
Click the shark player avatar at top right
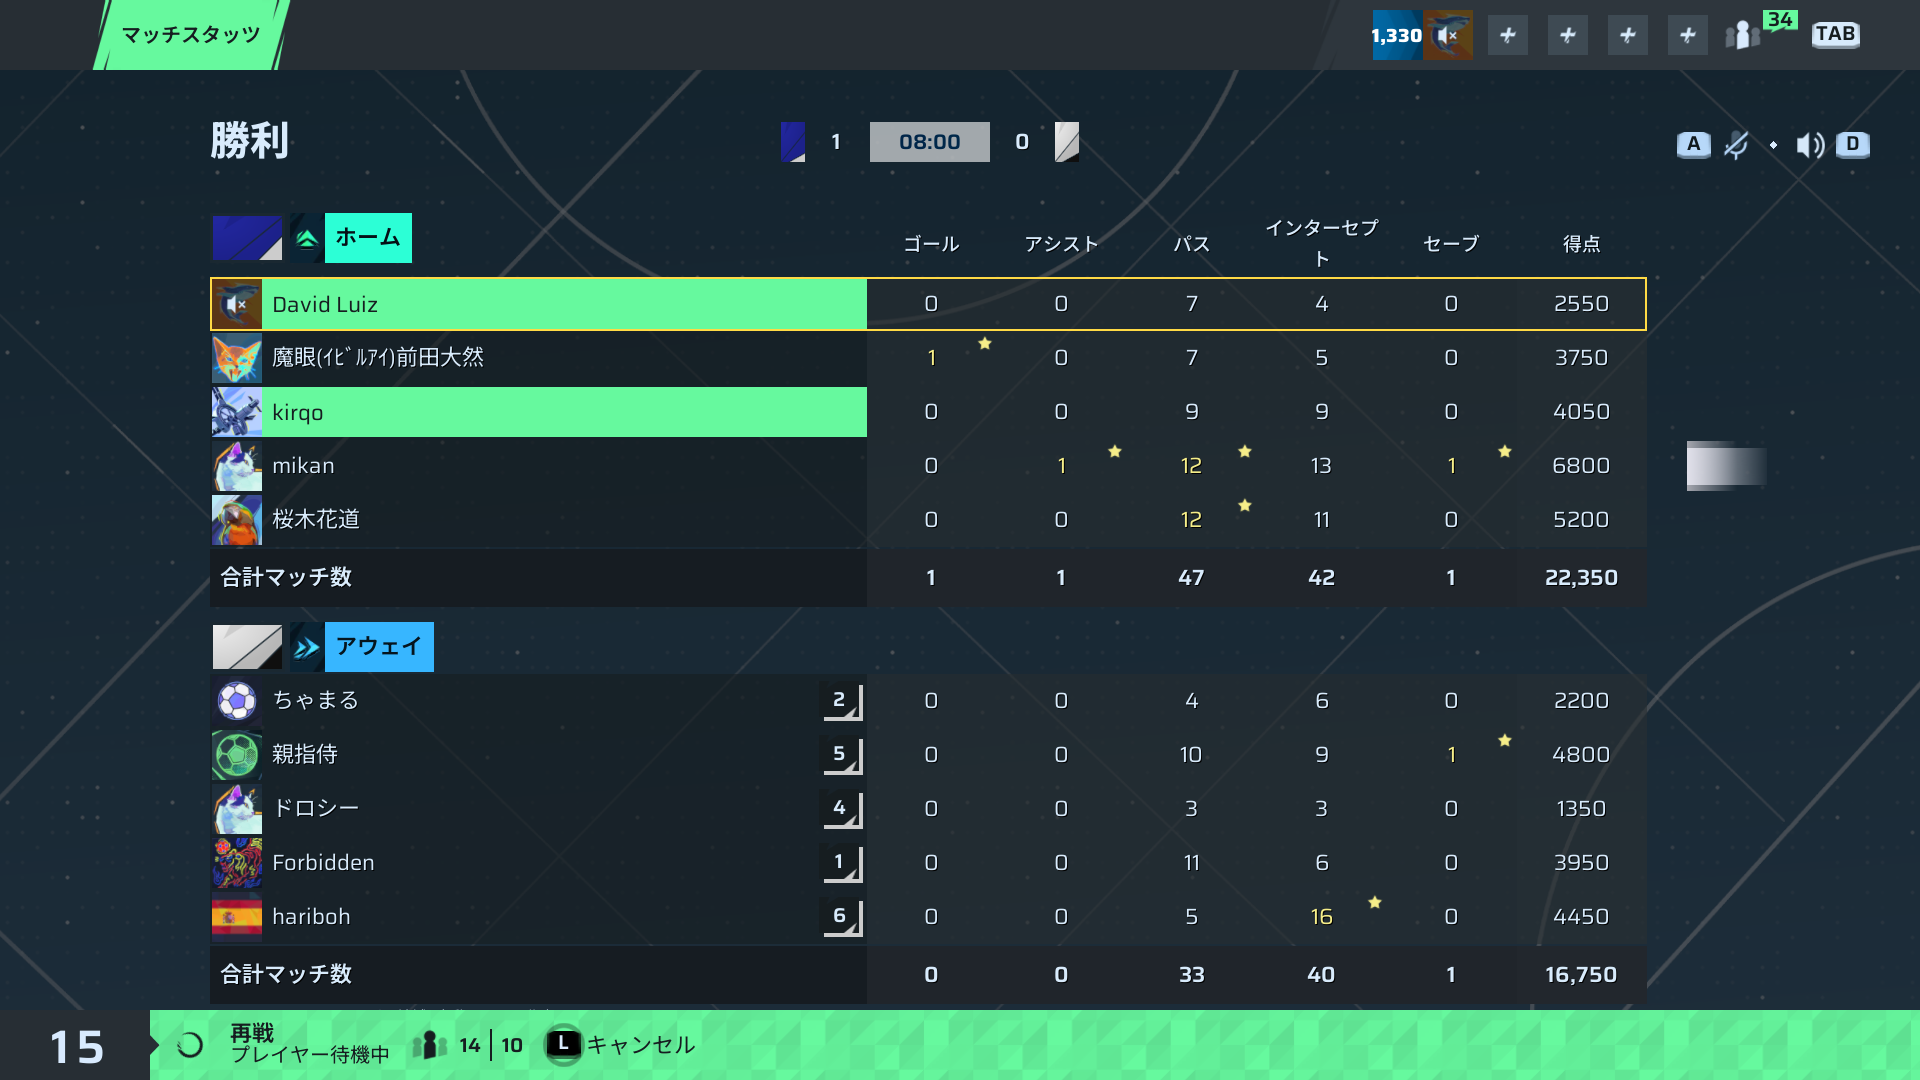[1447, 35]
